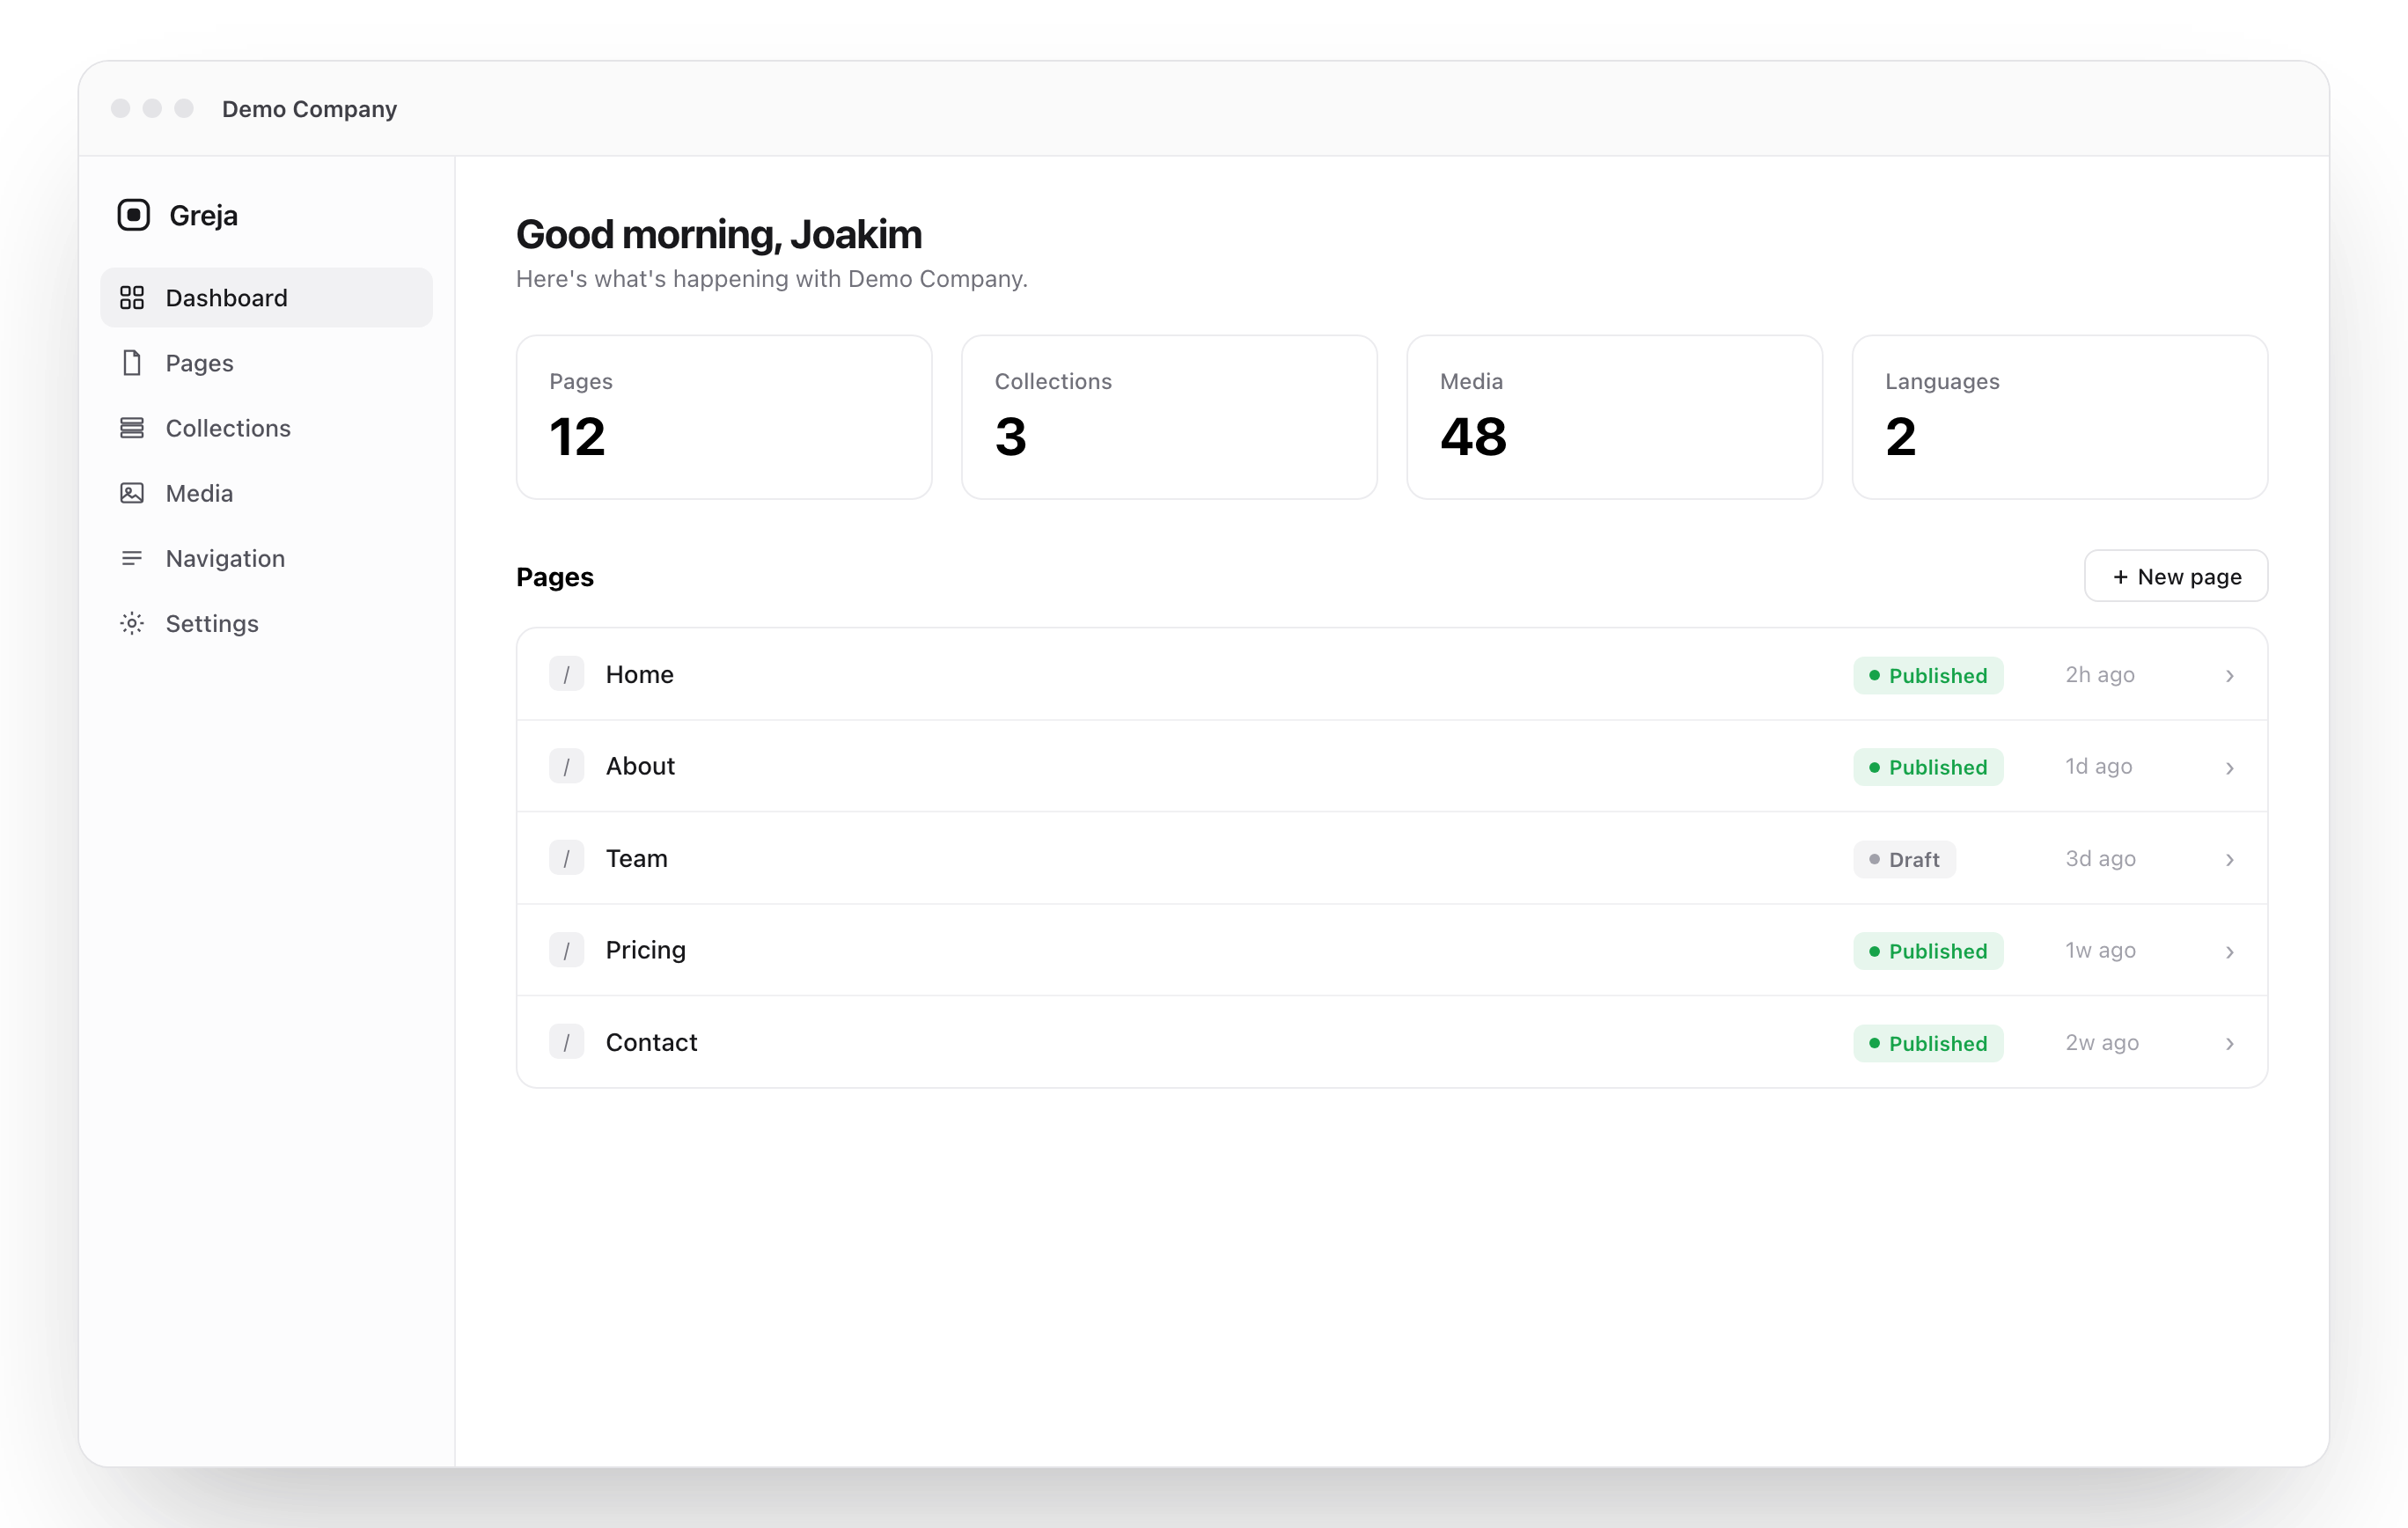Click the Demo Company window title
Viewport: 2408px width, 1528px height.
[309, 108]
